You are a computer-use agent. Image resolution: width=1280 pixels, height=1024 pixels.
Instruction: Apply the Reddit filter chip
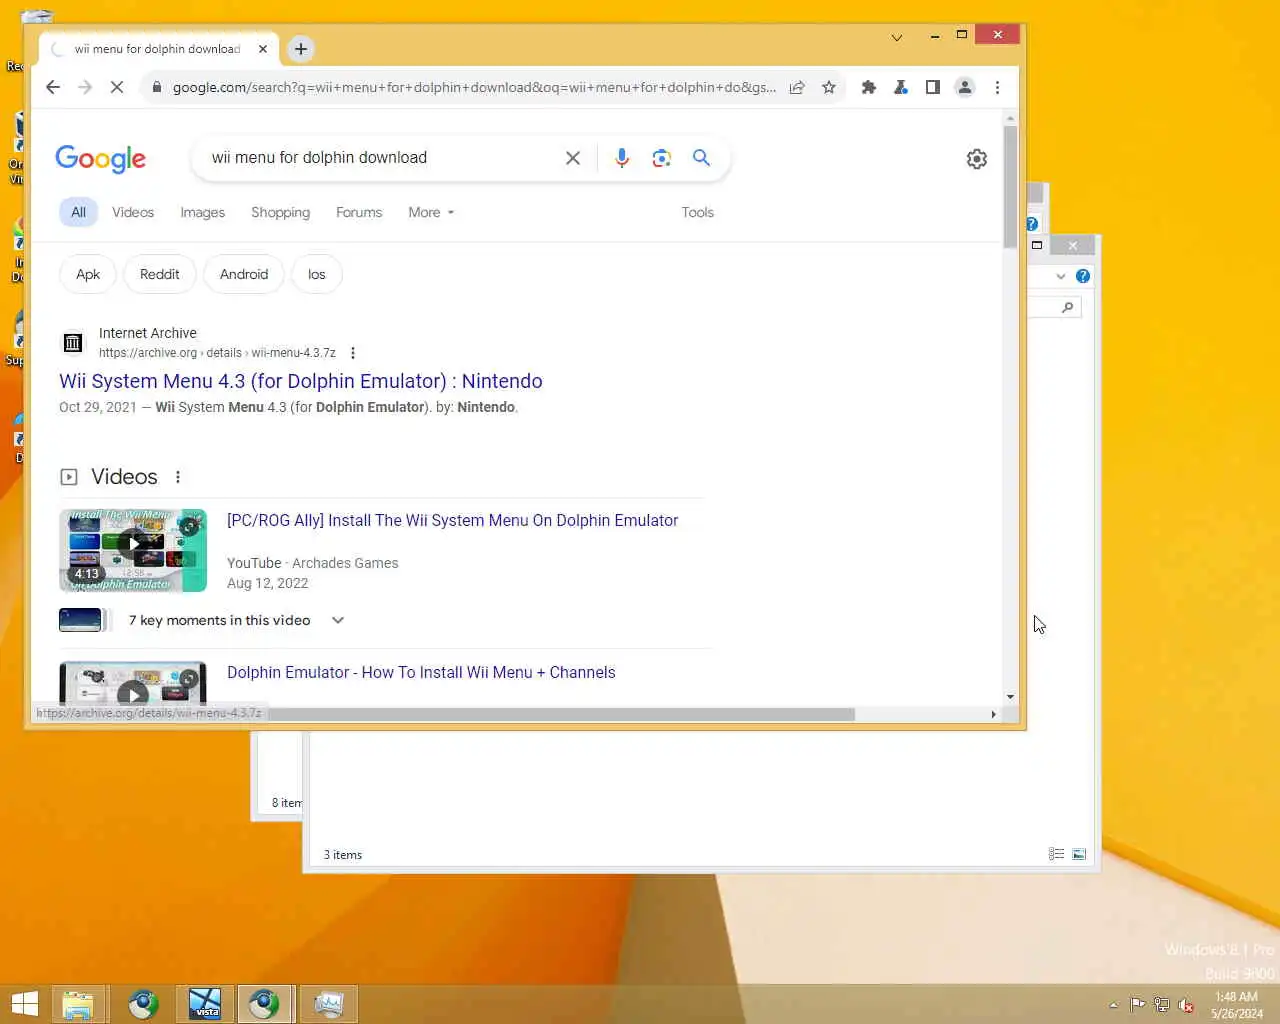pyautogui.click(x=160, y=274)
